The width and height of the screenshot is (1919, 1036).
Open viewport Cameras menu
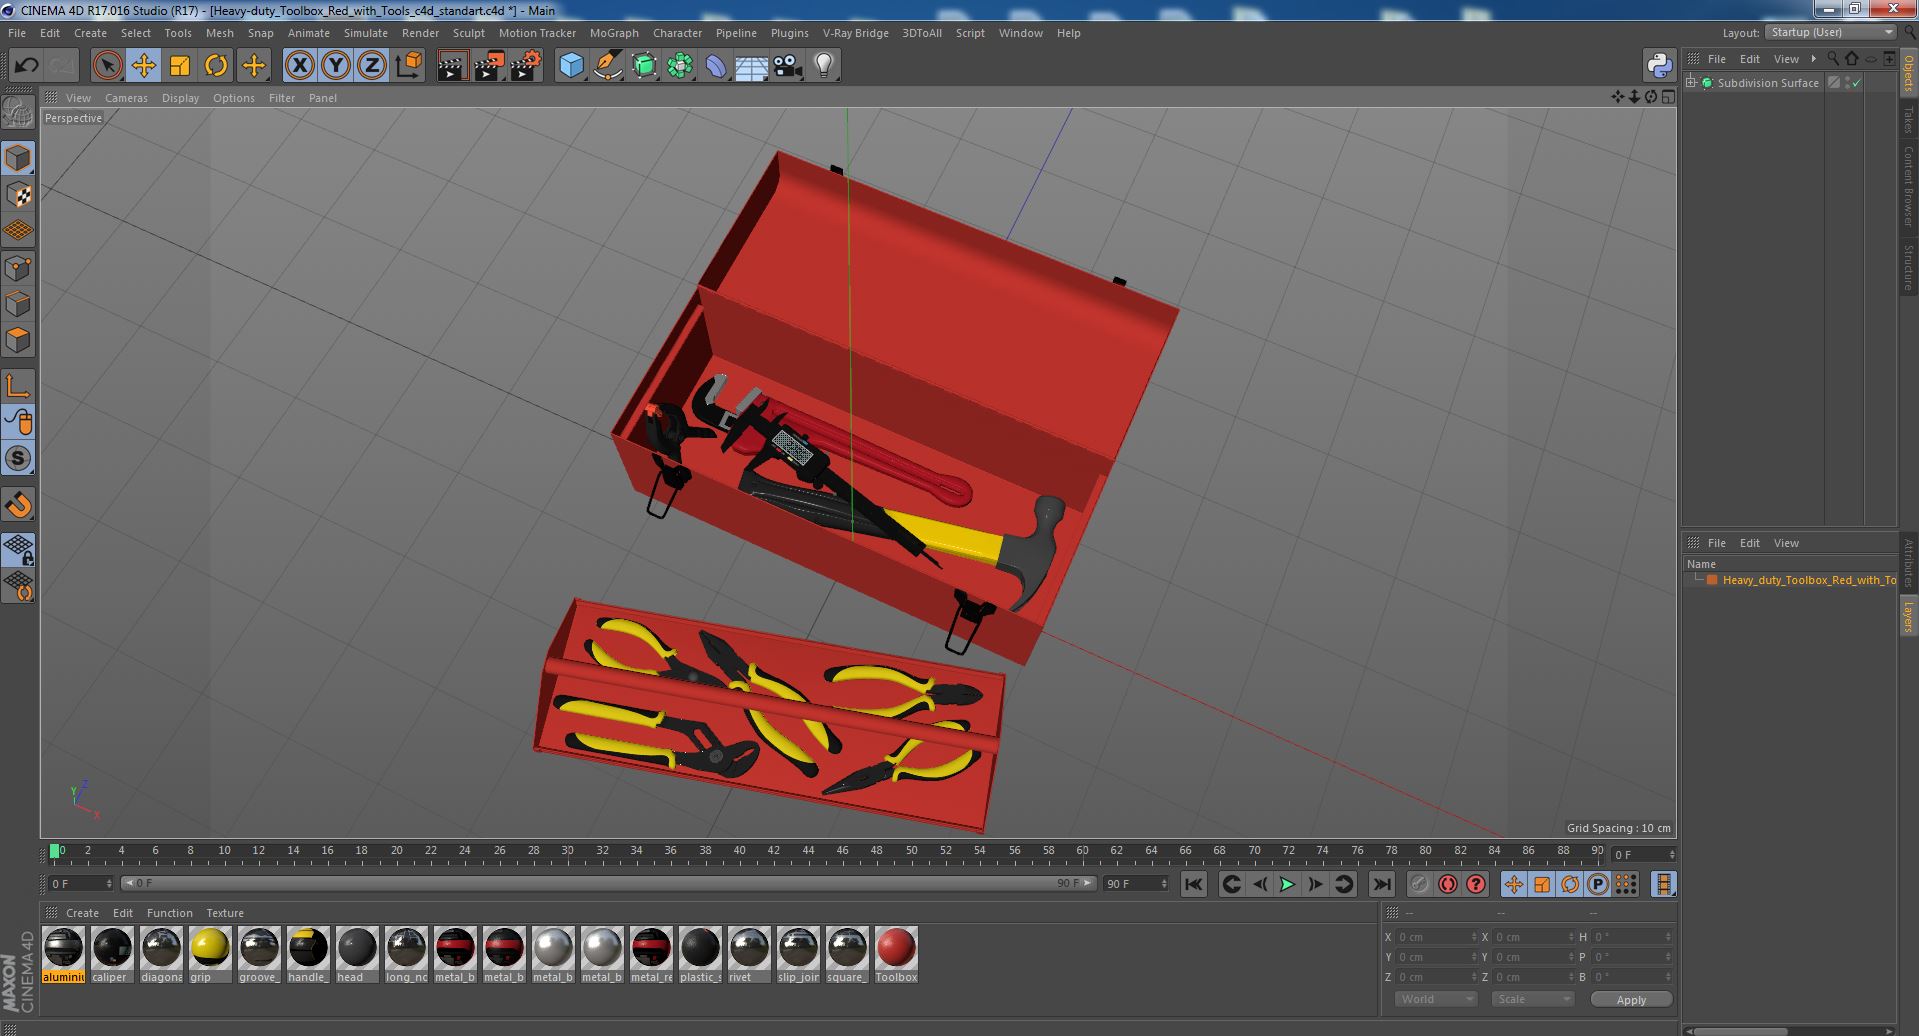click(x=126, y=98)
